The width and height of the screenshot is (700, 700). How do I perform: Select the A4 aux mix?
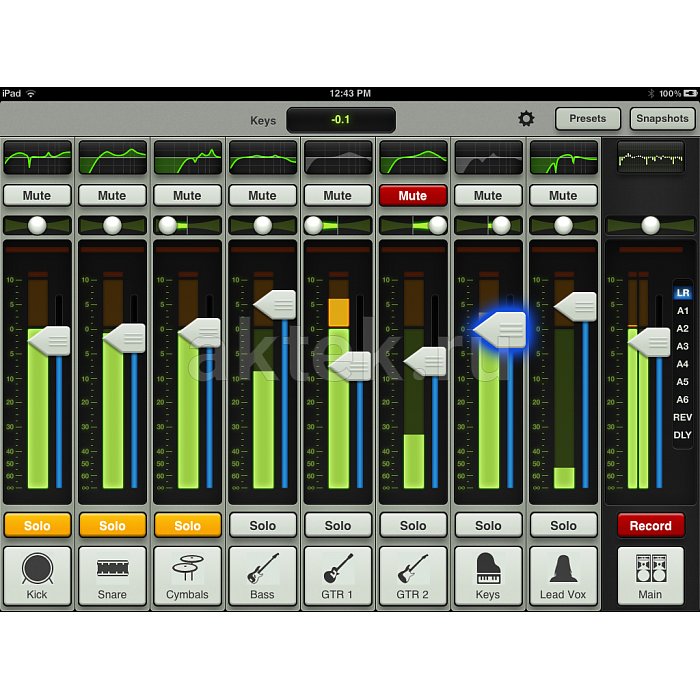pos(683,364)
